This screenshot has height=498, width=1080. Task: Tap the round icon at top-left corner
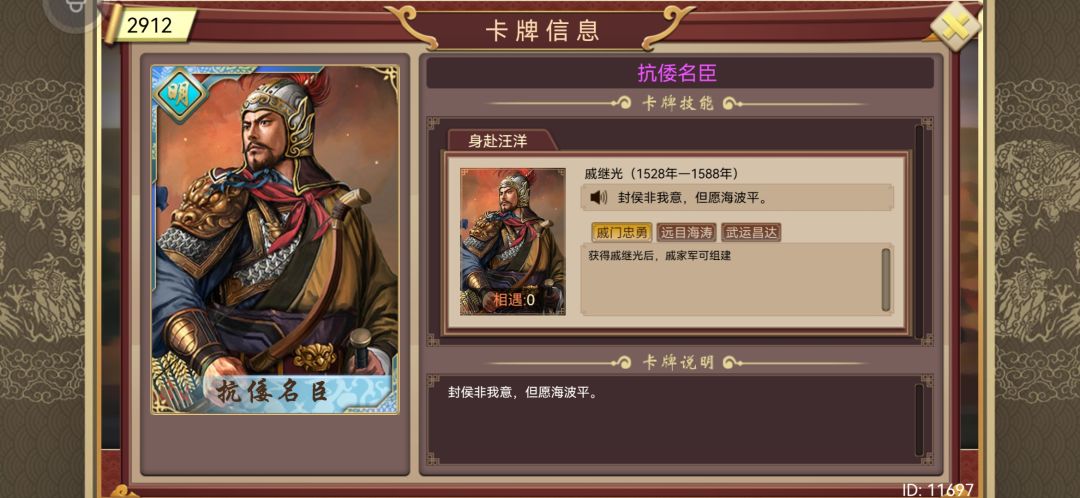point(68,10)
